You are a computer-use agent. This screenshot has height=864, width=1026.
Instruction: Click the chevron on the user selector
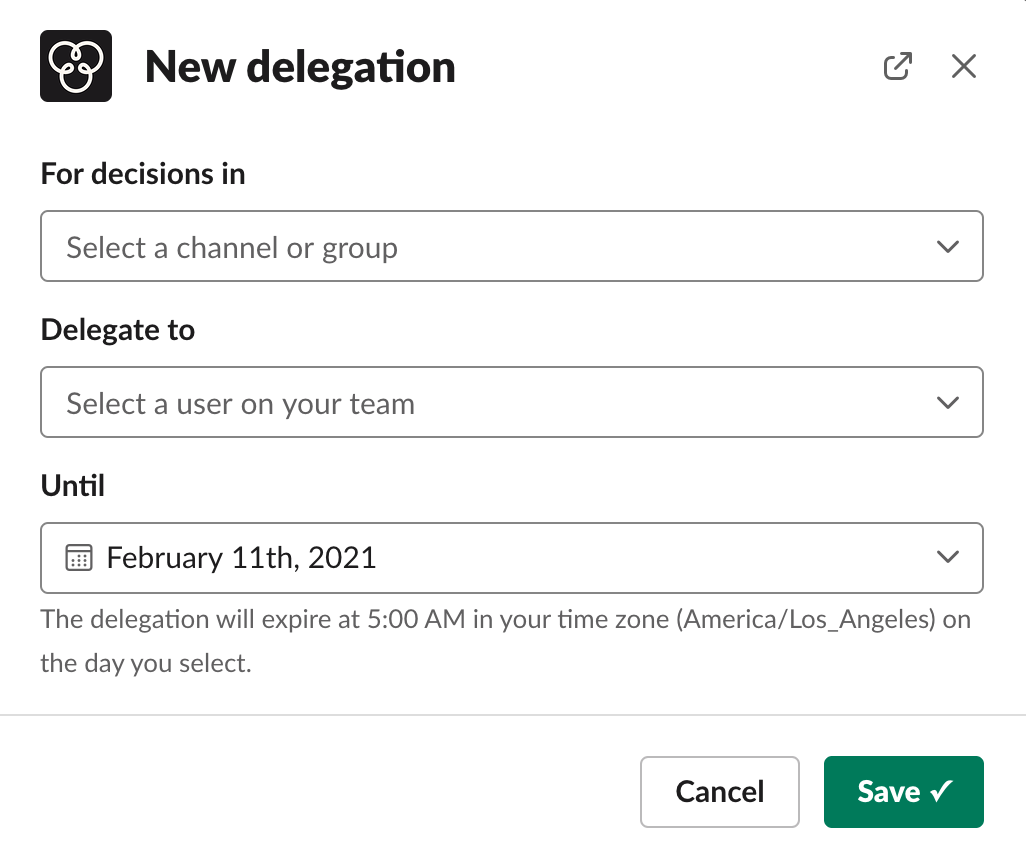tap(948, 402)
